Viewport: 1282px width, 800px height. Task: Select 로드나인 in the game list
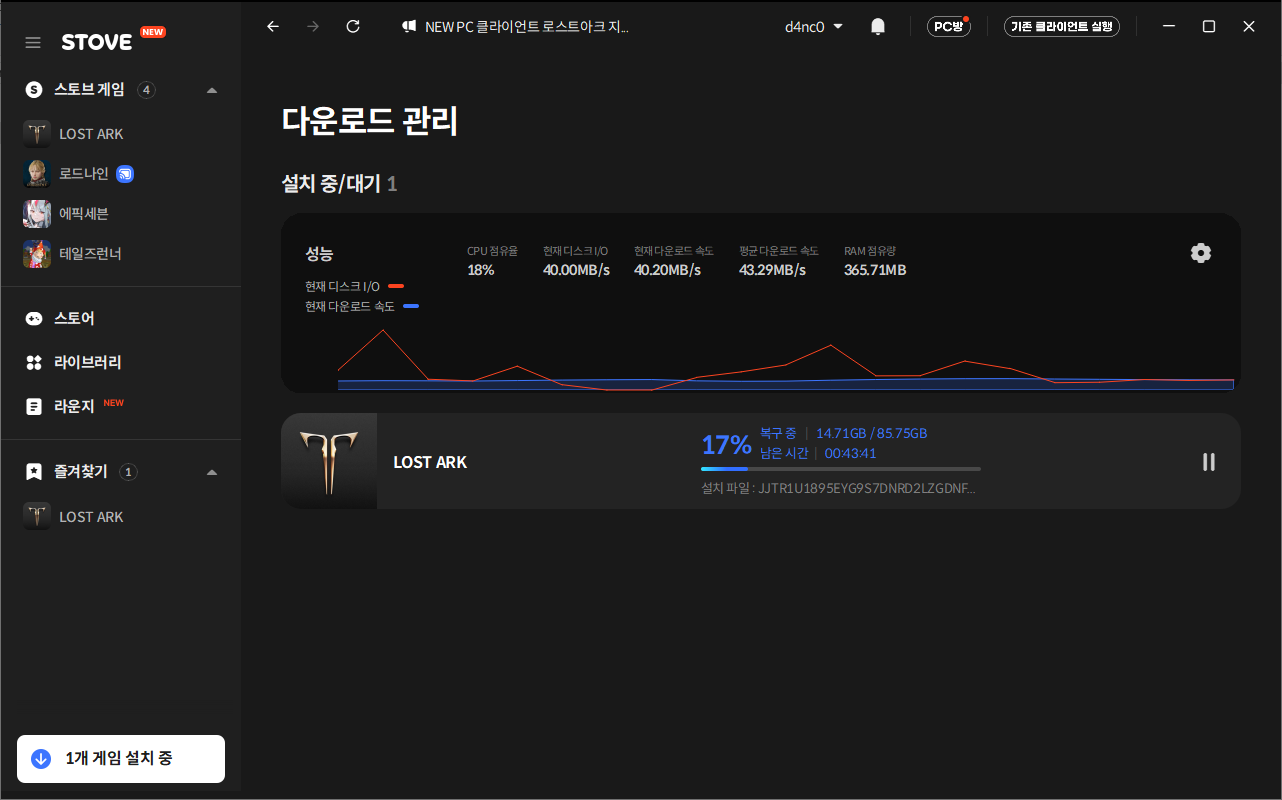[x=83, y=174]
